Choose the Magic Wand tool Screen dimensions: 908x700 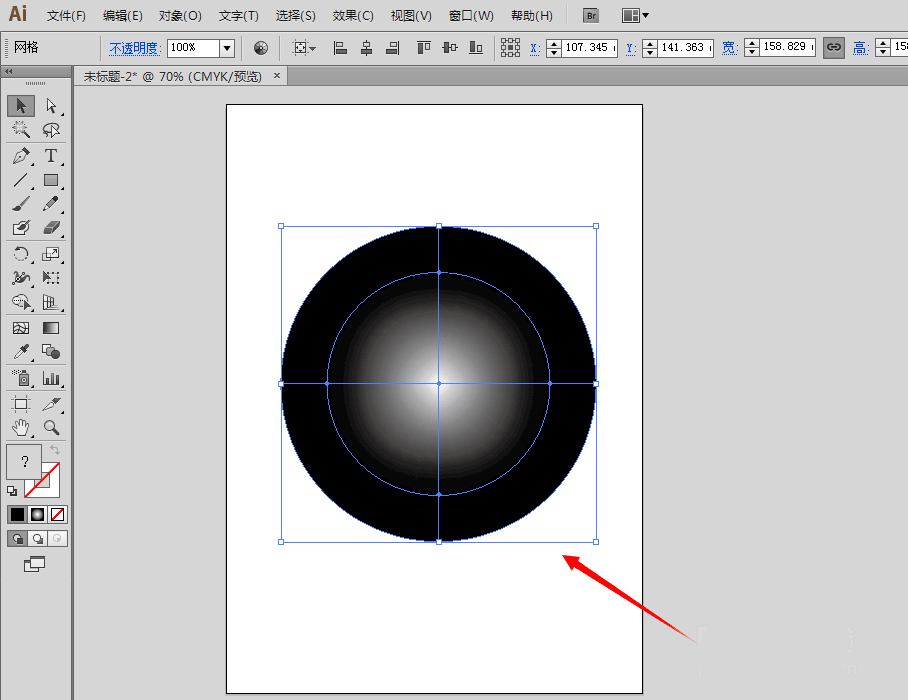21,129
